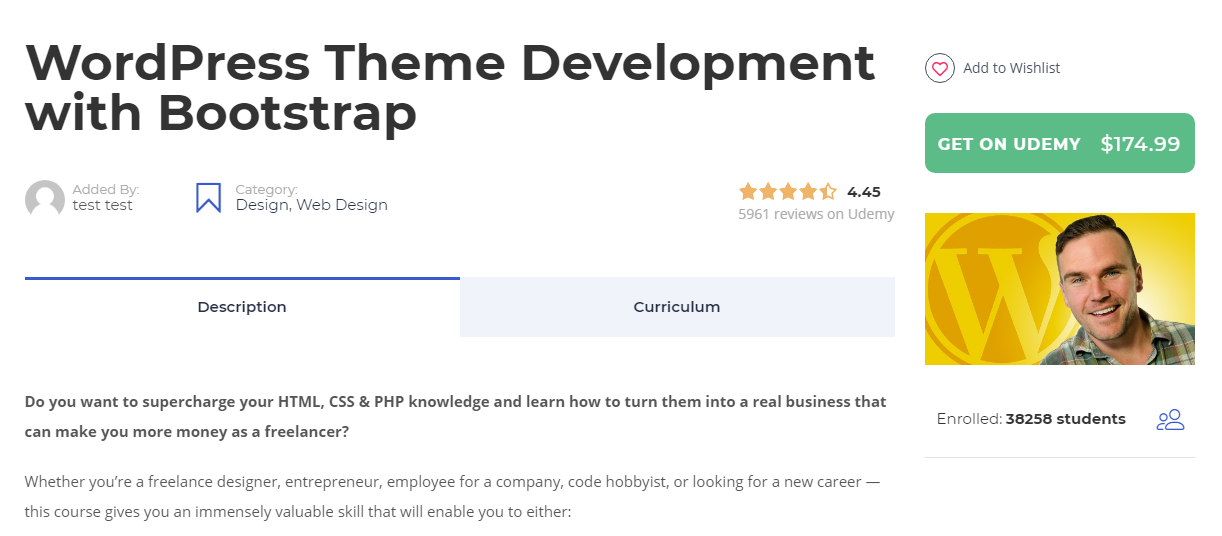The image size is (1222, 536).
Task: Open the Design category link
Action: [262, 205]
